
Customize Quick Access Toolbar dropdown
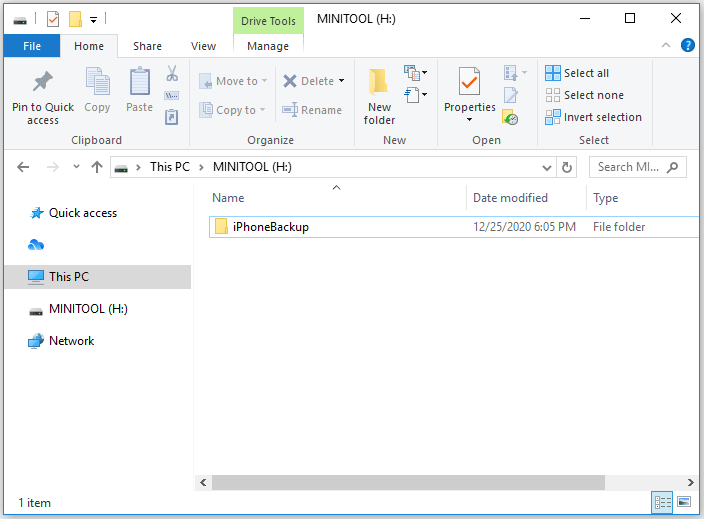click(x=93, y=20)
